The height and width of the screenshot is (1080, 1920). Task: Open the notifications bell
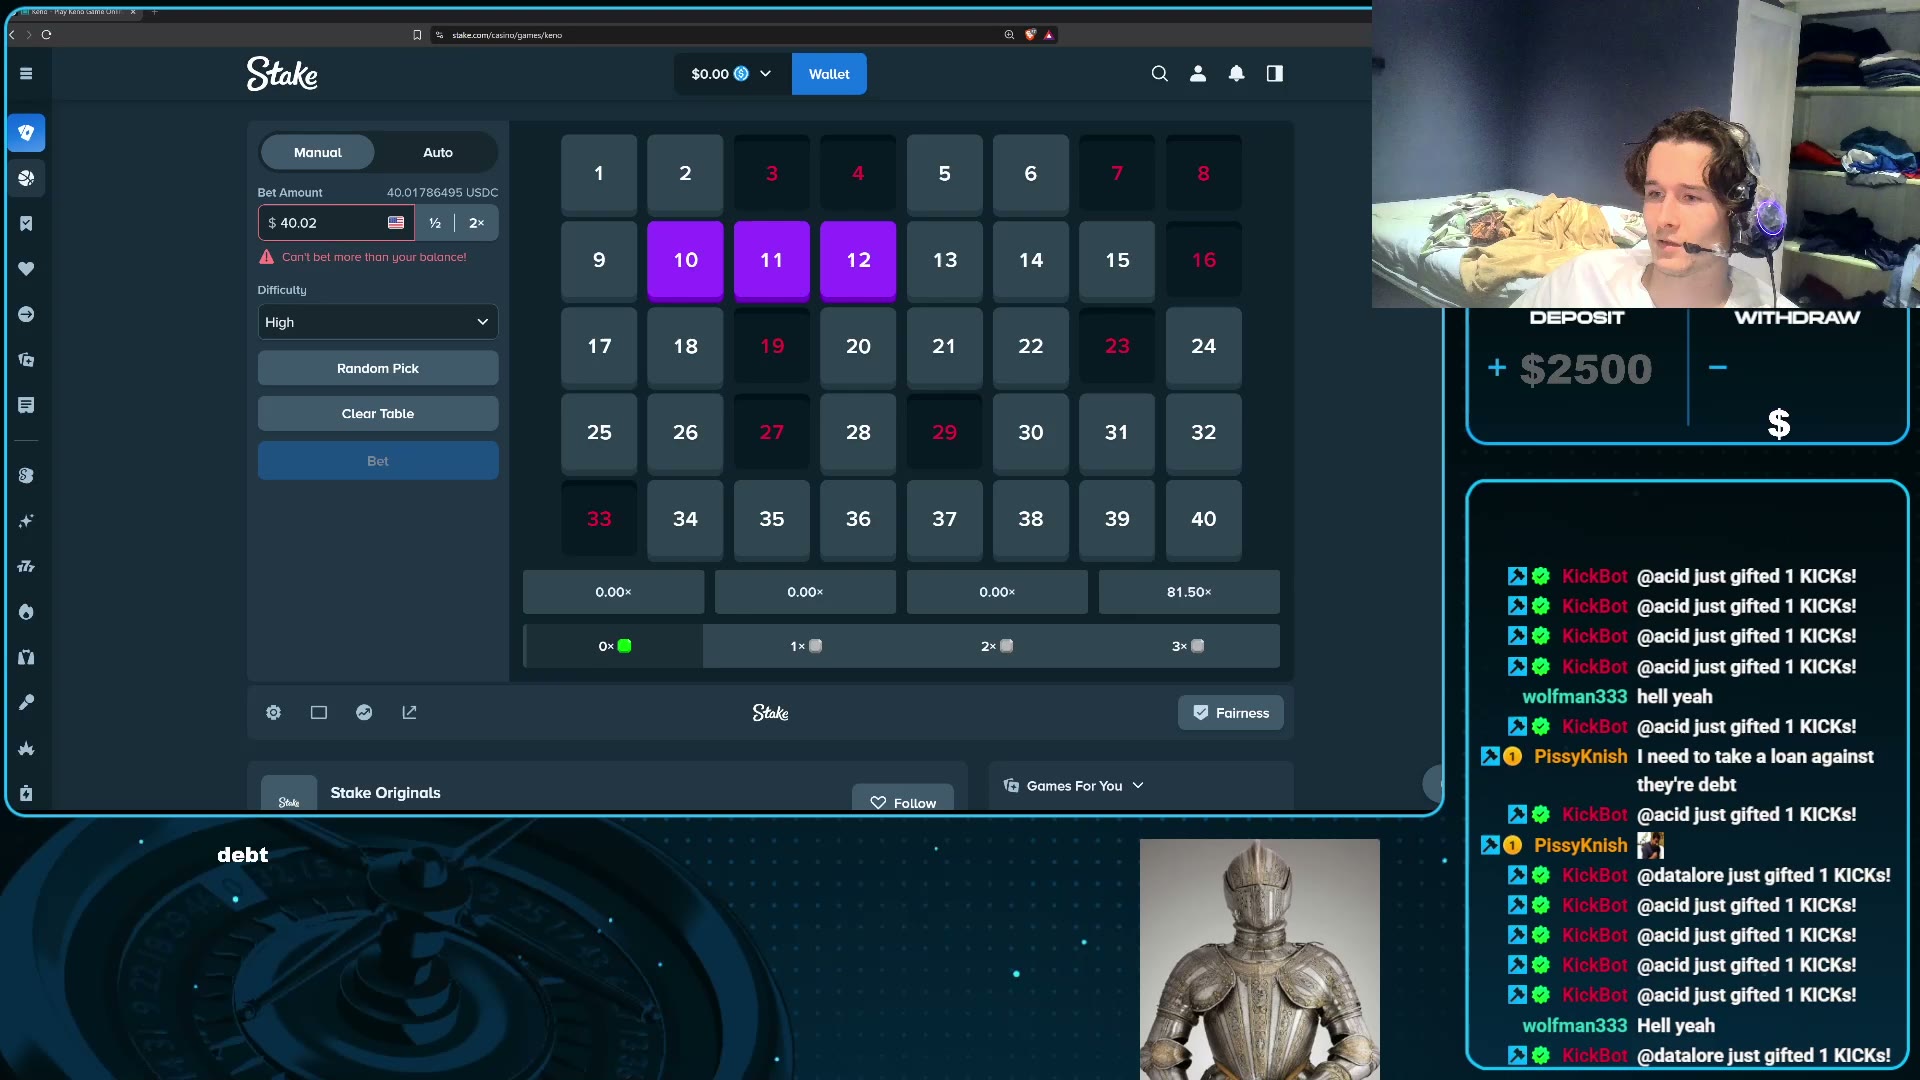click(1236, 73)
